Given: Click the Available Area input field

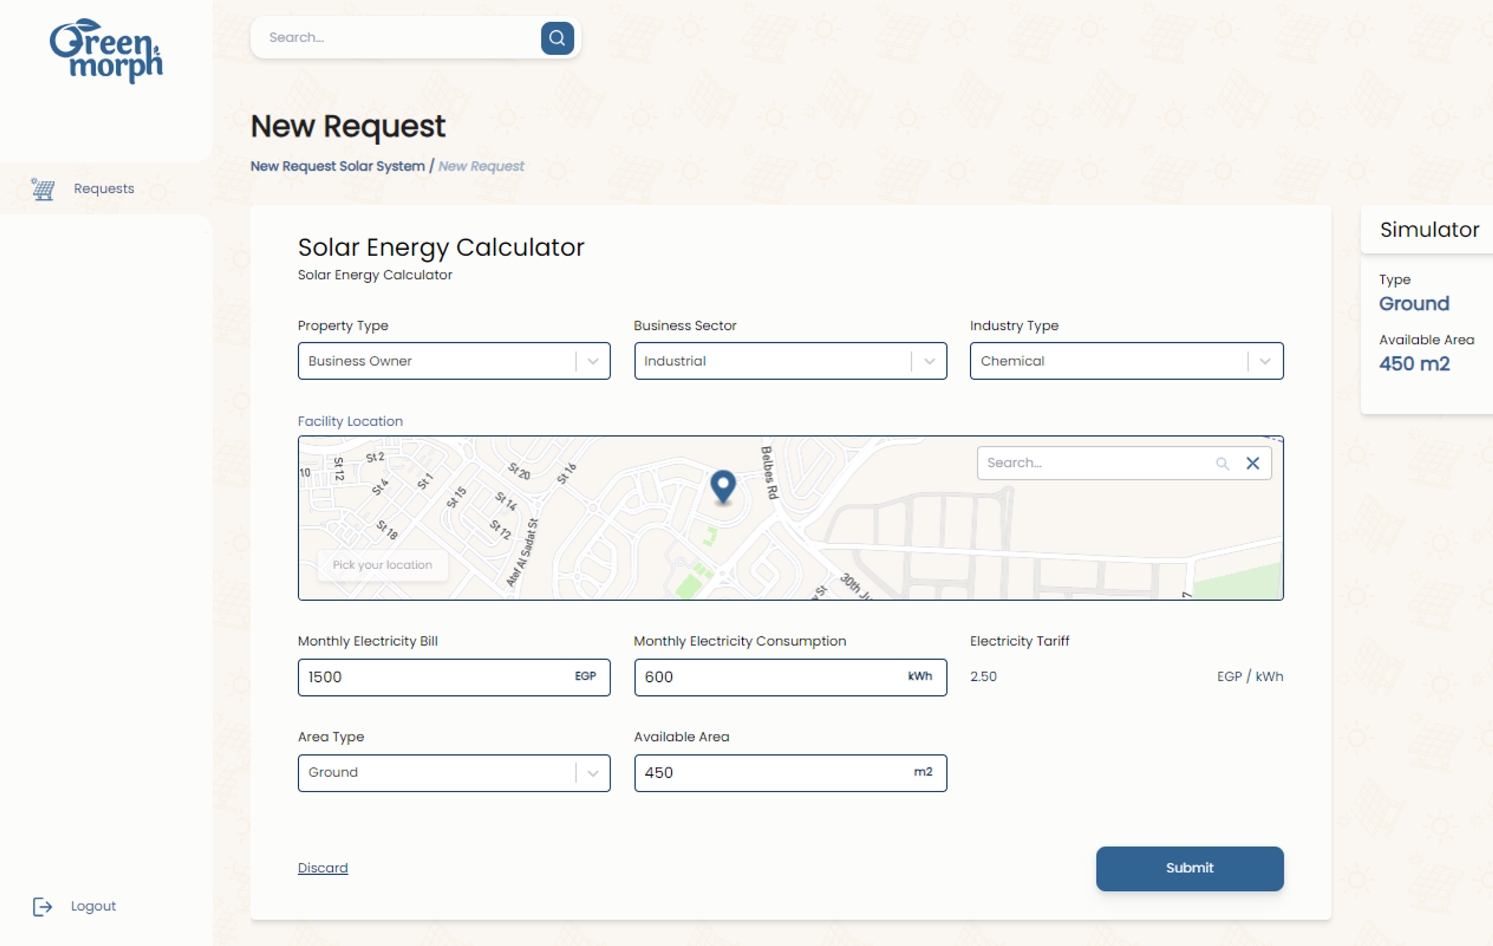Looking at the screenshot, I should coord(770,773).
